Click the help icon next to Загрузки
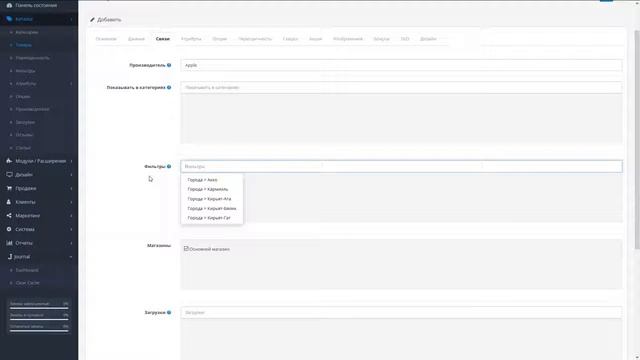The width and height of the screenshot is (640, 360). point(169,312)
